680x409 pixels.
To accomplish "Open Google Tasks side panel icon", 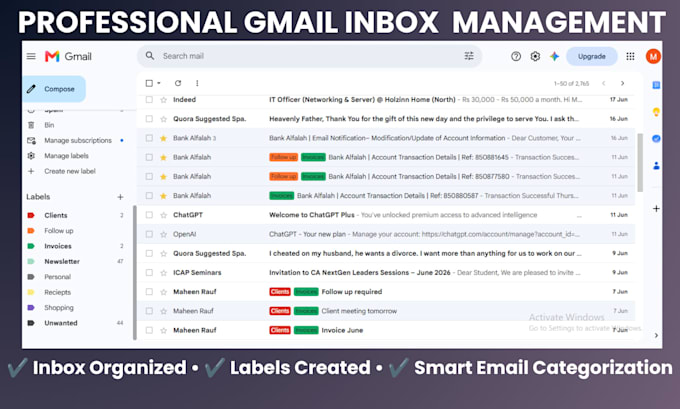I will point(656,139).
